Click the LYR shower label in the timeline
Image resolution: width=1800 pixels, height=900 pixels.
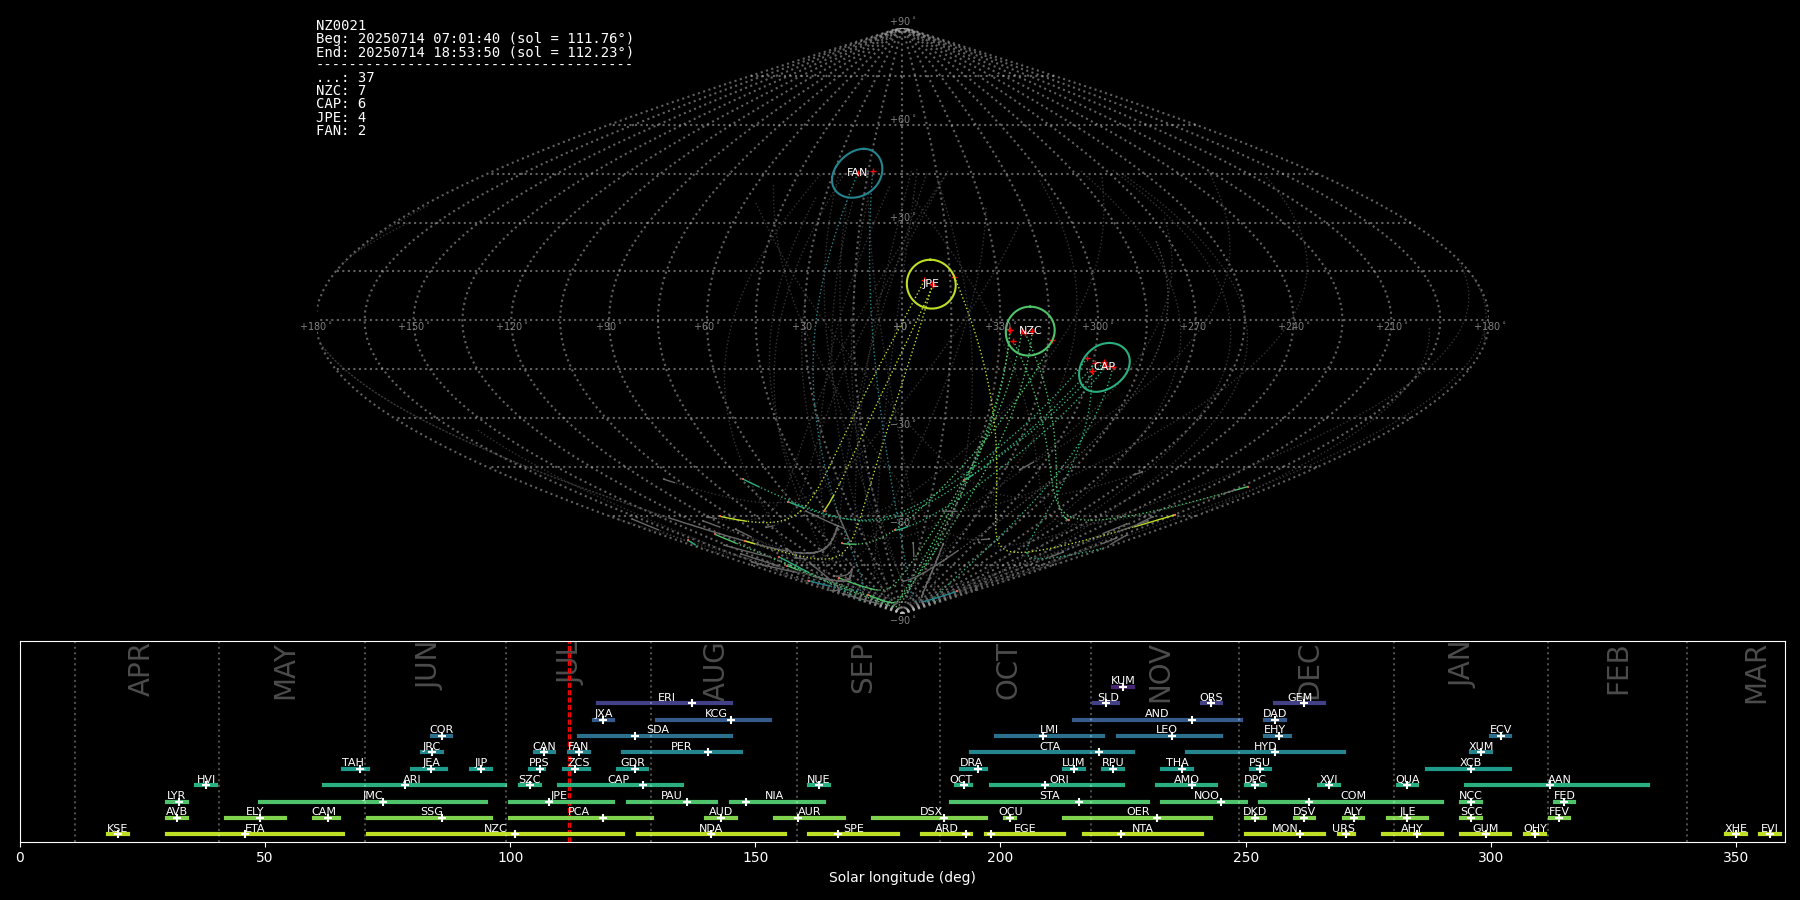pyautogui.click(x=176, y=796)
